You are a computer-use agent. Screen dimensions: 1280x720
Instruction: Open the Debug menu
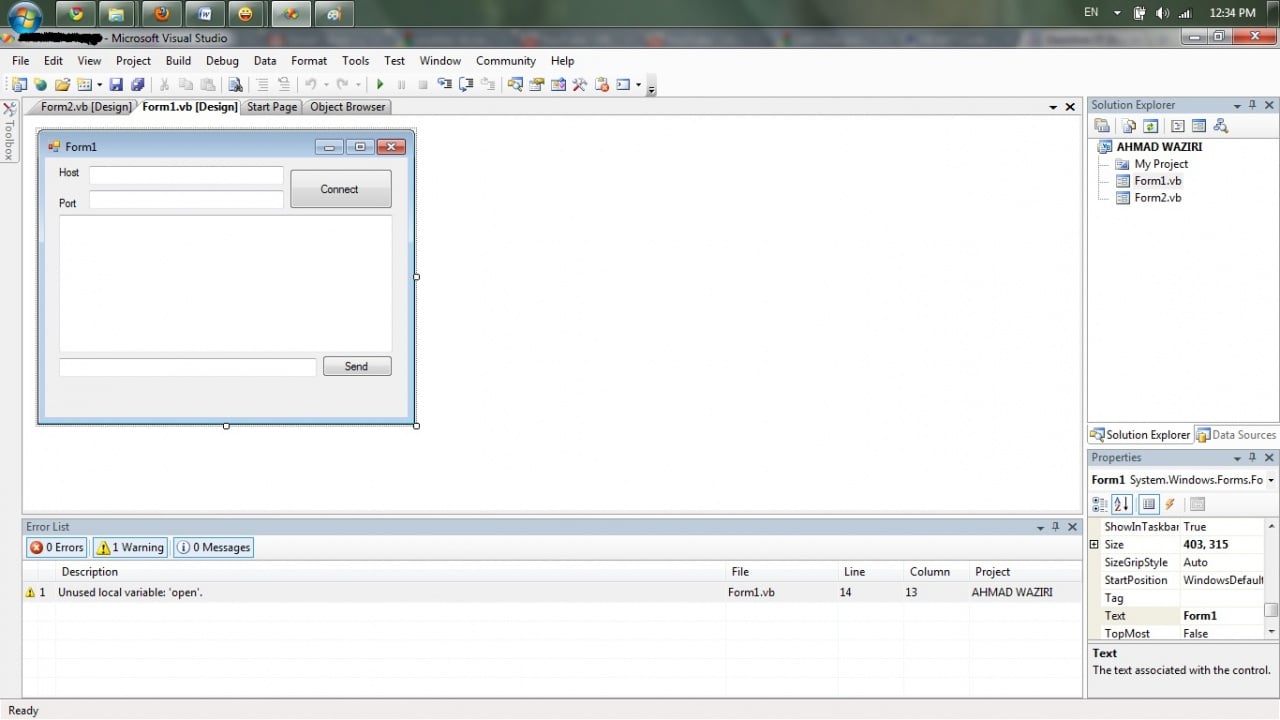[x=222, y=60]
